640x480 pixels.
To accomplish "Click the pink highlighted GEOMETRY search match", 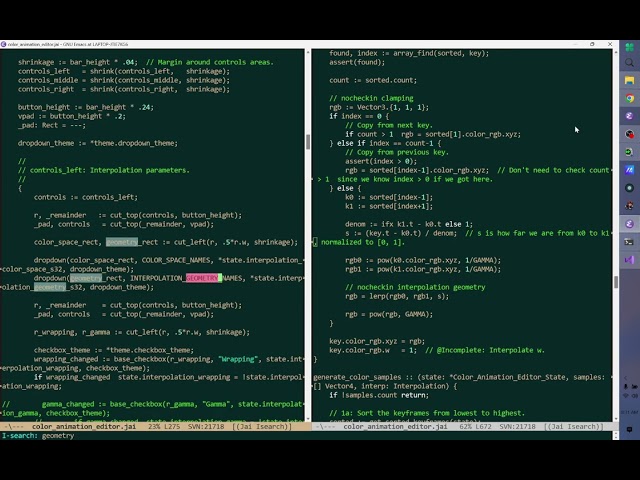I will click(x=202, y=278).
